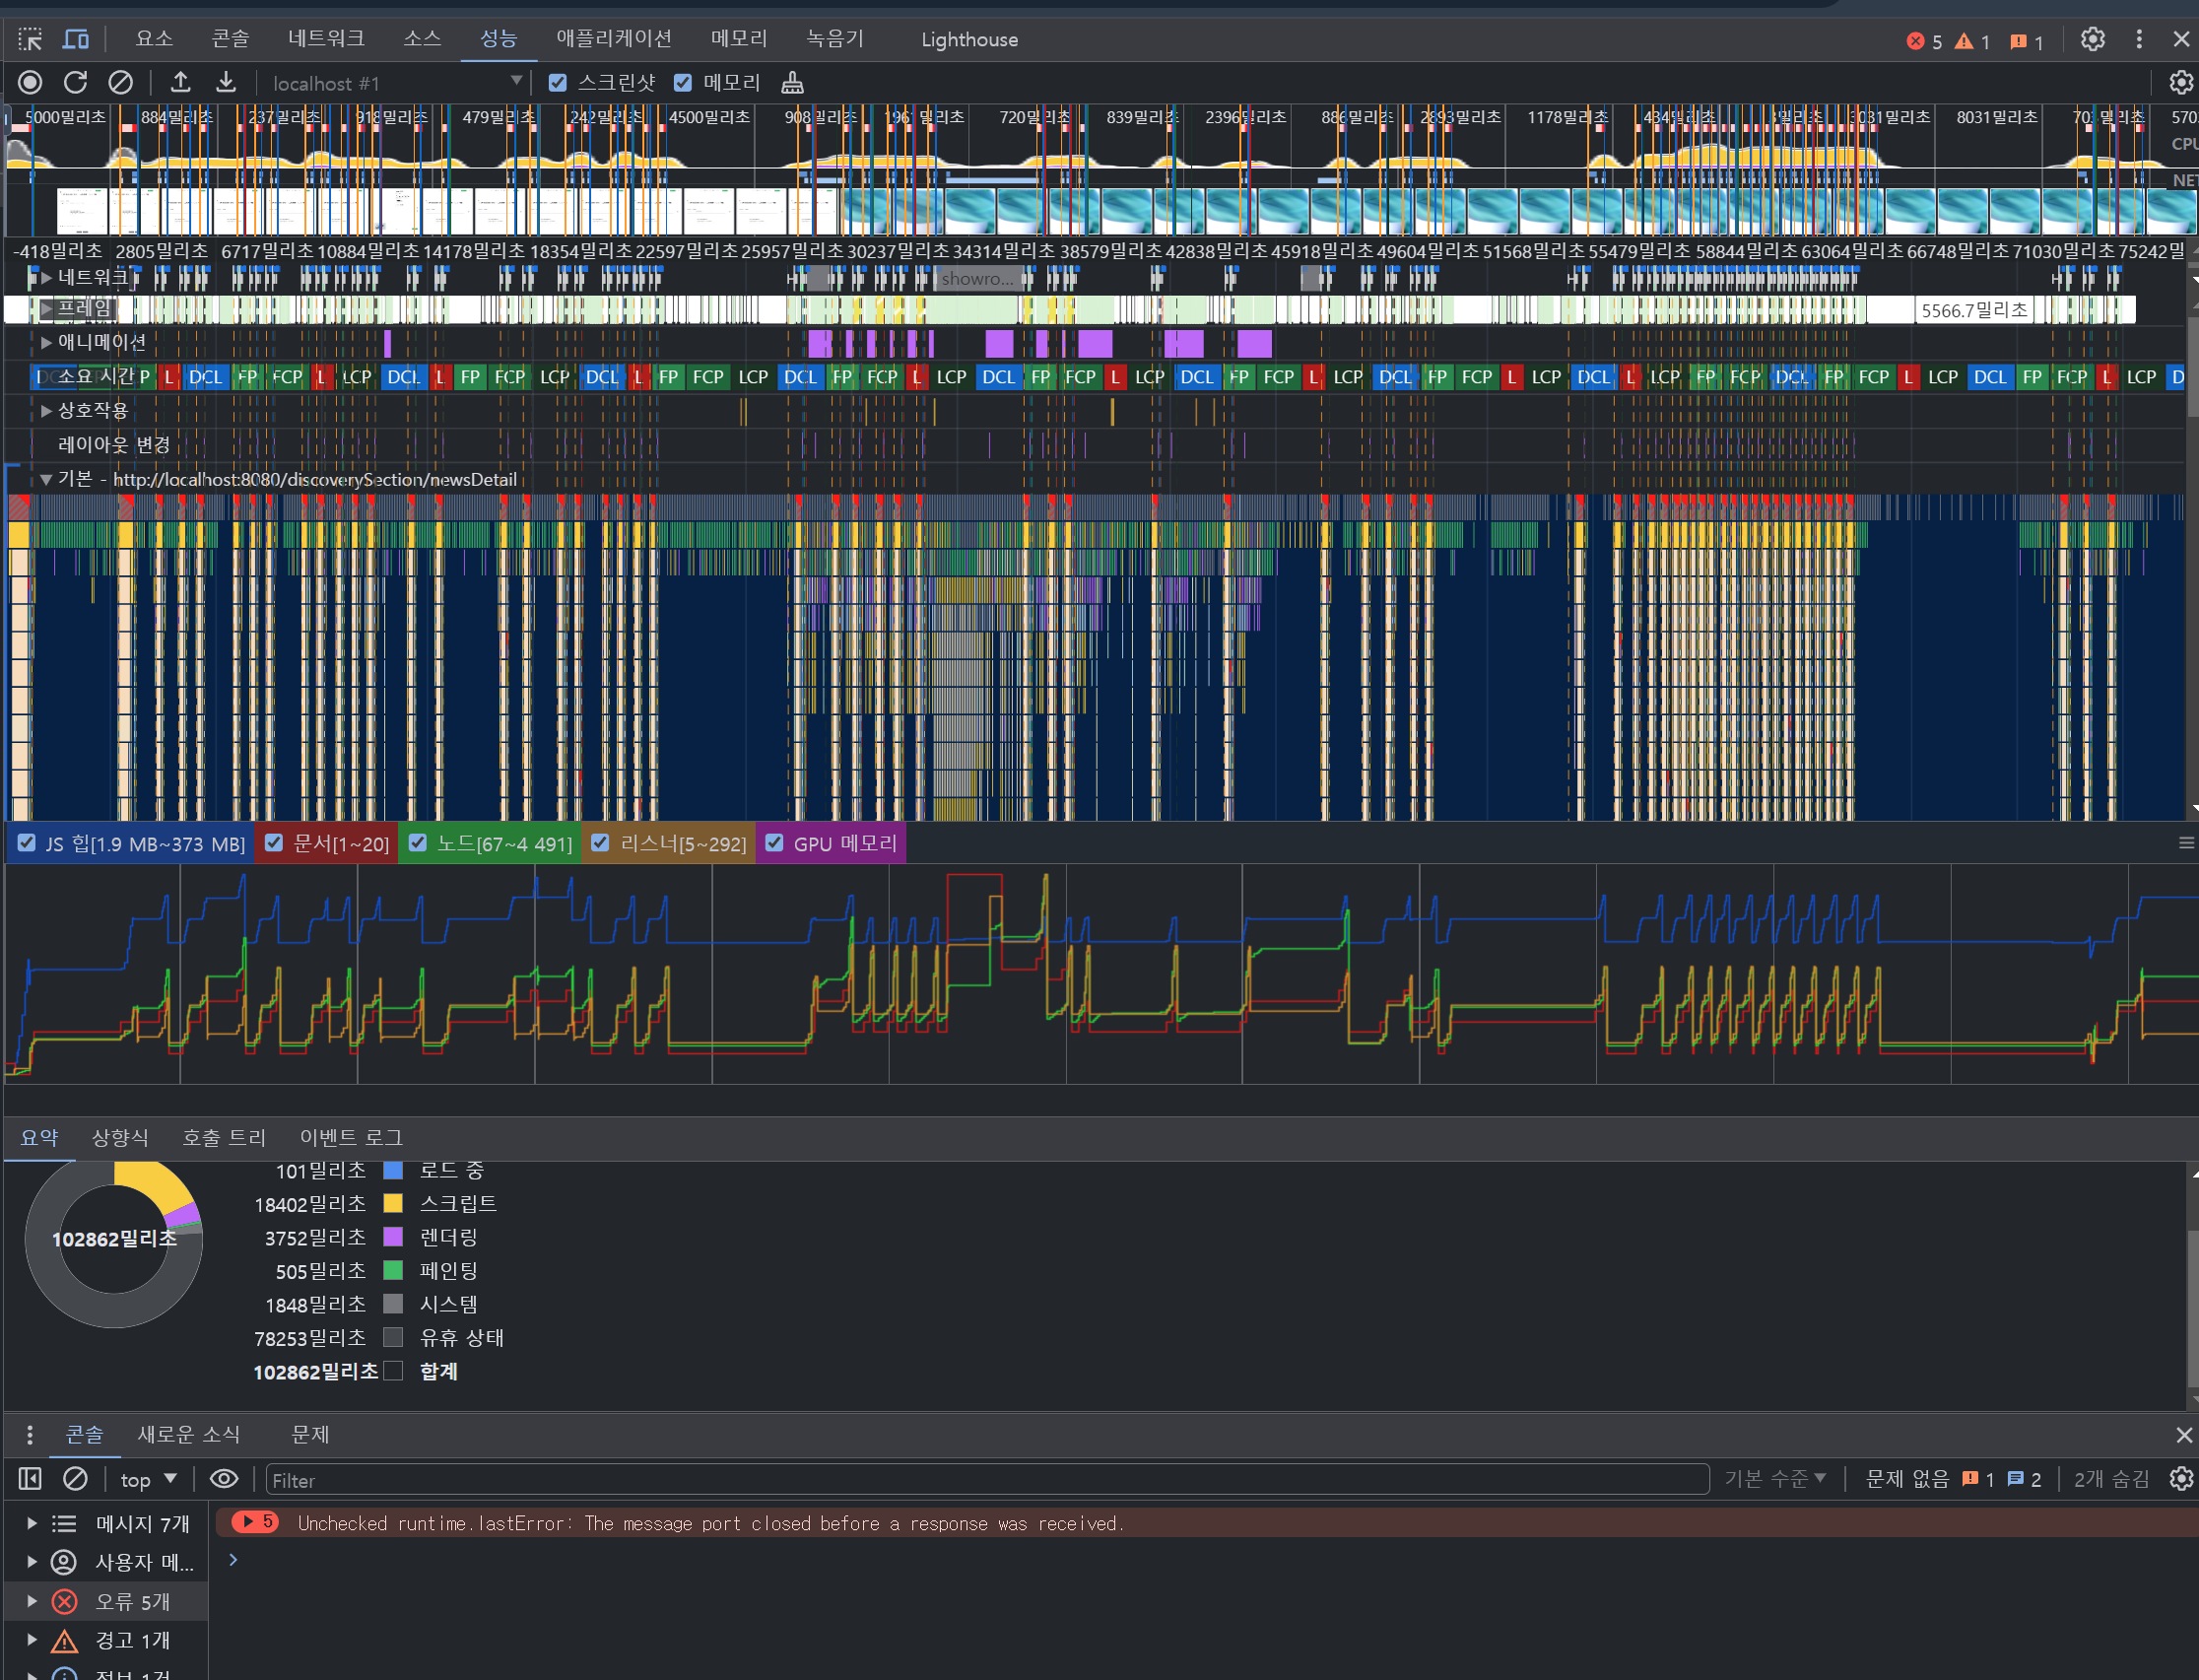Click the record performance button
This screenshot has height=1680, width=2199.
30,82
